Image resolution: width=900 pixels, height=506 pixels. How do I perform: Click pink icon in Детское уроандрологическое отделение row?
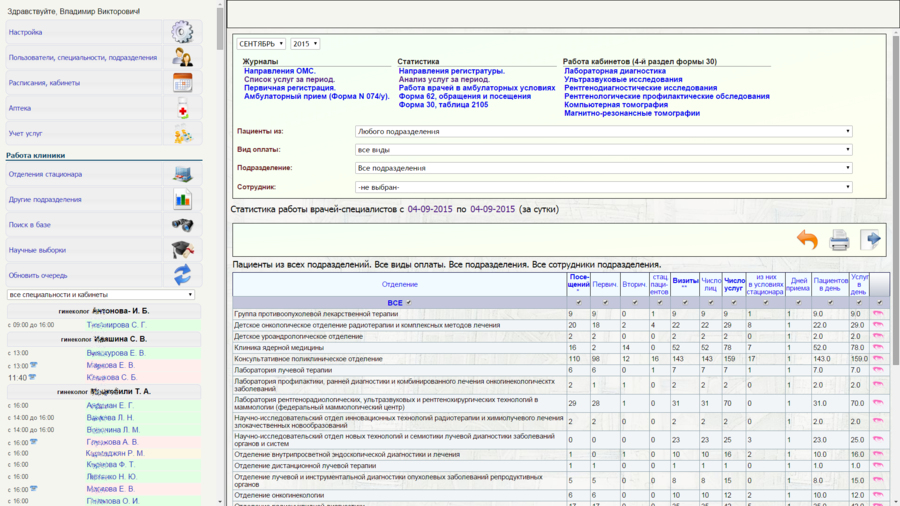click(878, 336)
